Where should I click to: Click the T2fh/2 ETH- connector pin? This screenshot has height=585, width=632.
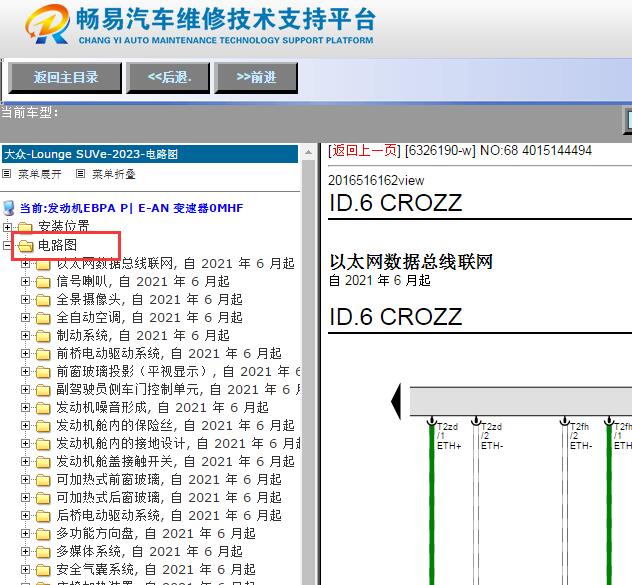(565, 422)
